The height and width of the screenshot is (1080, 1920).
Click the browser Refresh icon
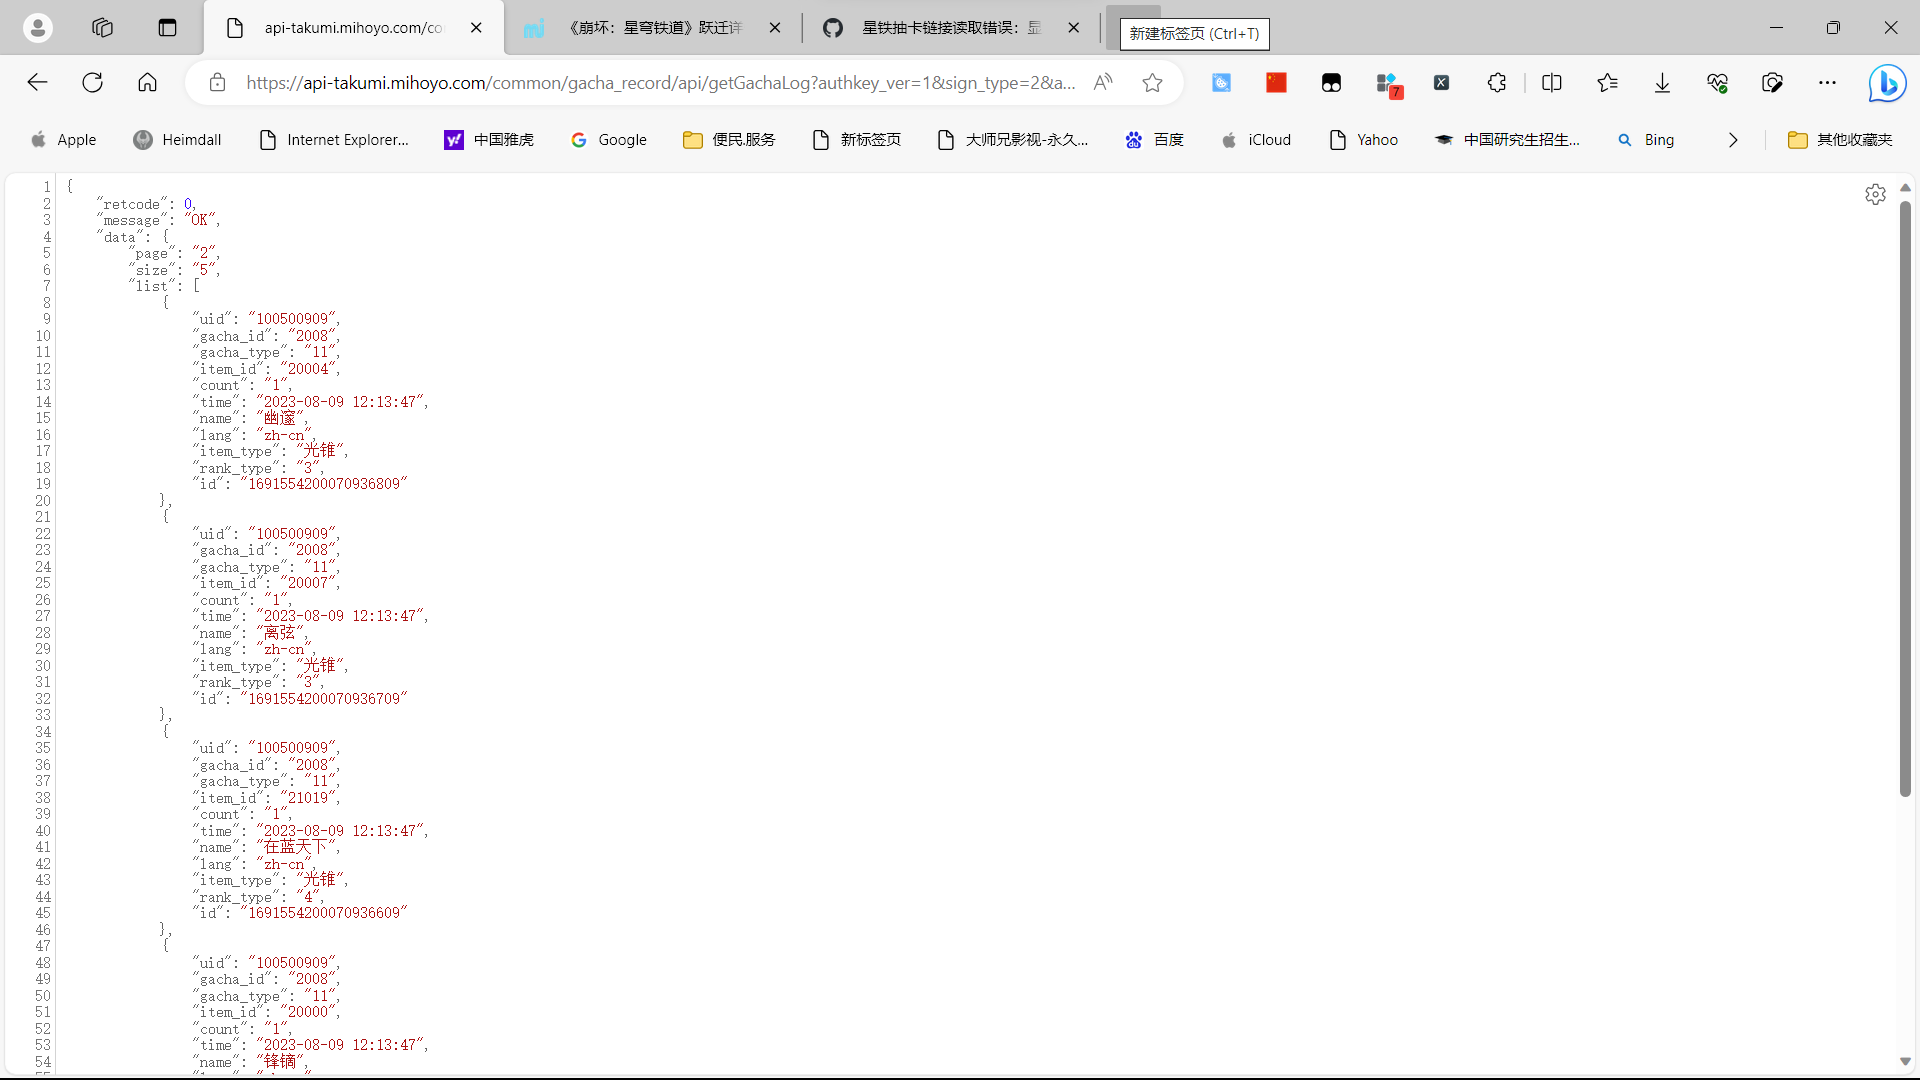92,83
